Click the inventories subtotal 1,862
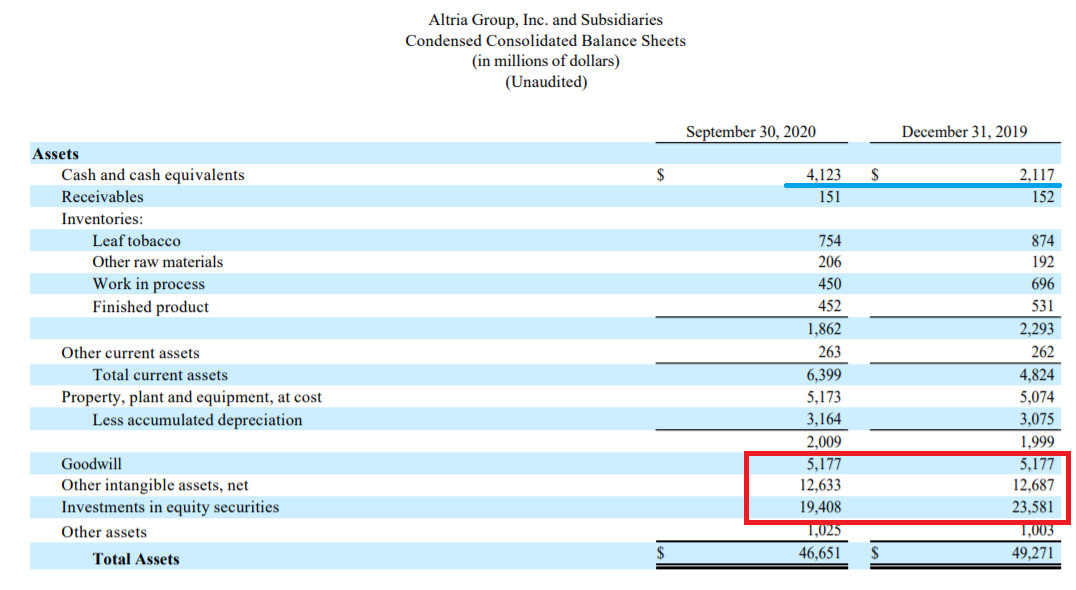Image resolution: width=1076 pixels, height=590 pixels. 823,329
